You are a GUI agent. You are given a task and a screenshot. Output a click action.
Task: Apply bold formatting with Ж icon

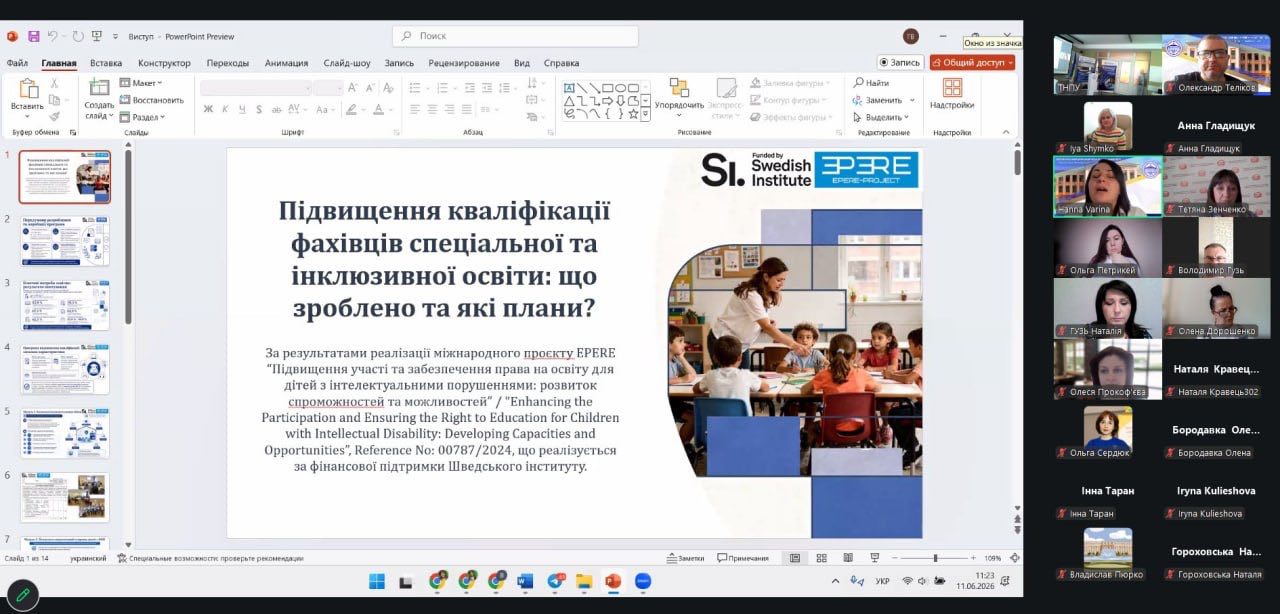[208, 109]
